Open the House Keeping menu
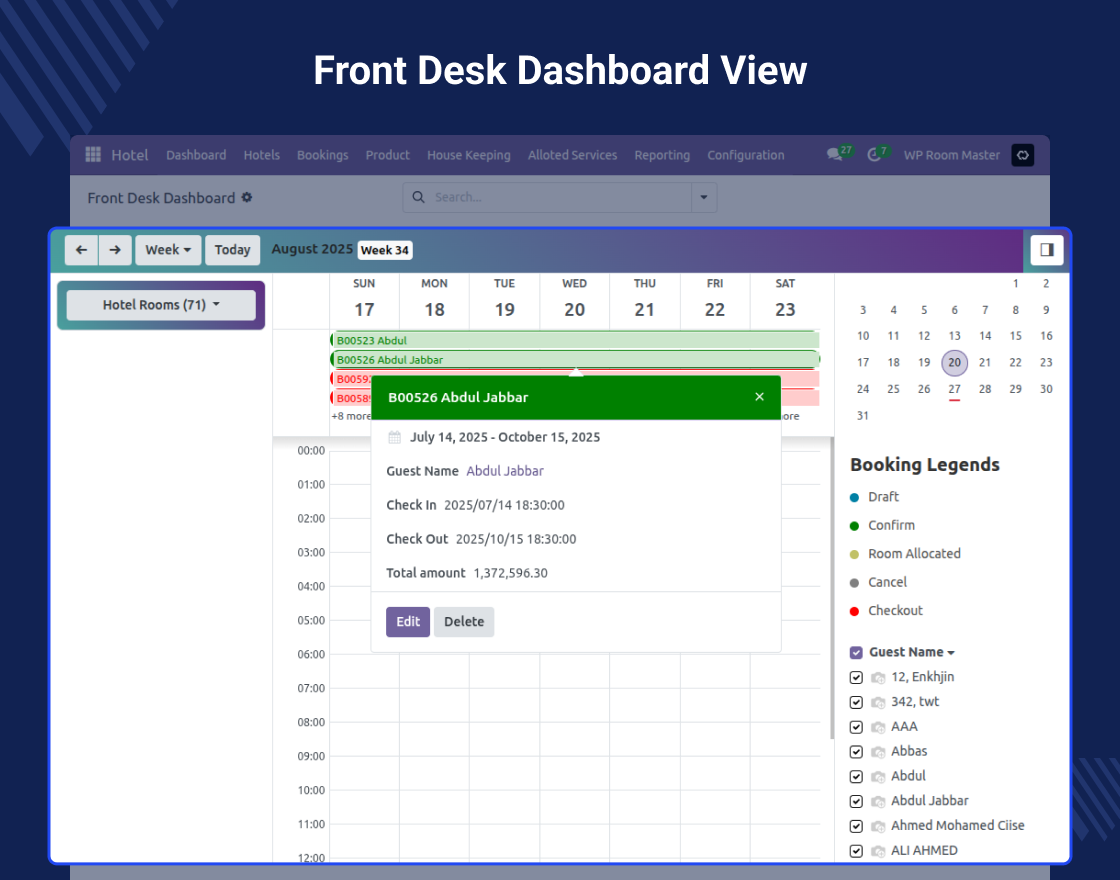The width and height of the screenshot is (1120, 880). [468, 155]
